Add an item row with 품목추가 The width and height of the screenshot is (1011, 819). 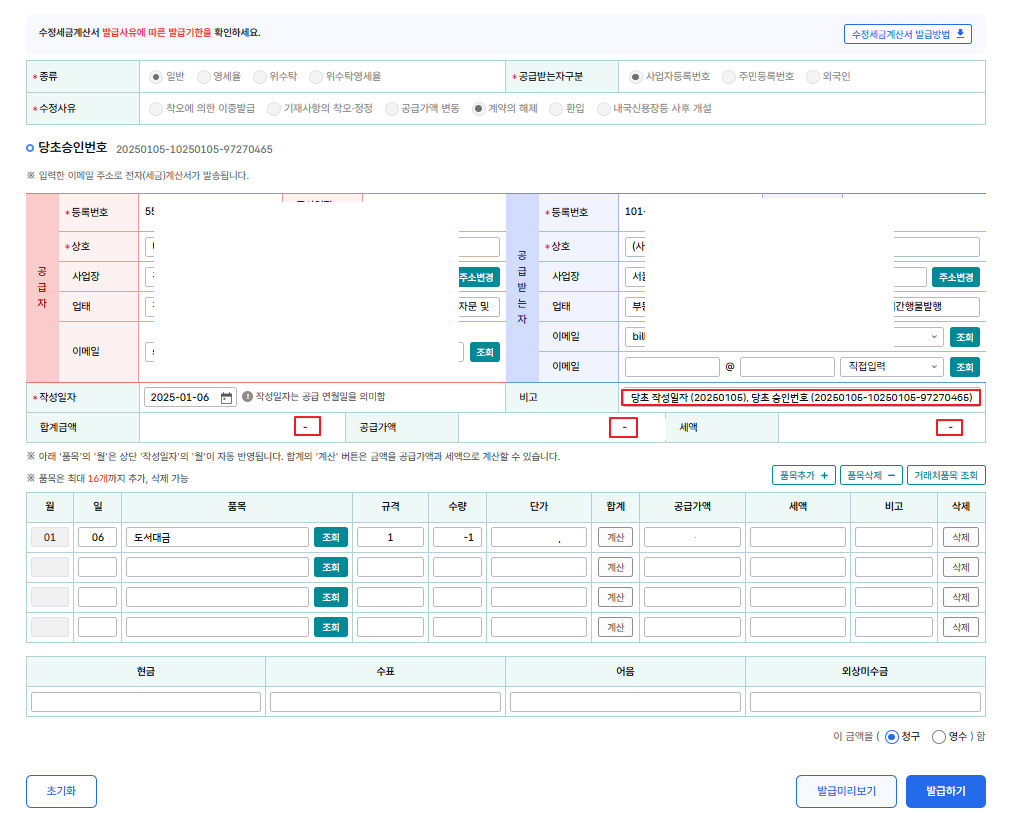[803, 475]
